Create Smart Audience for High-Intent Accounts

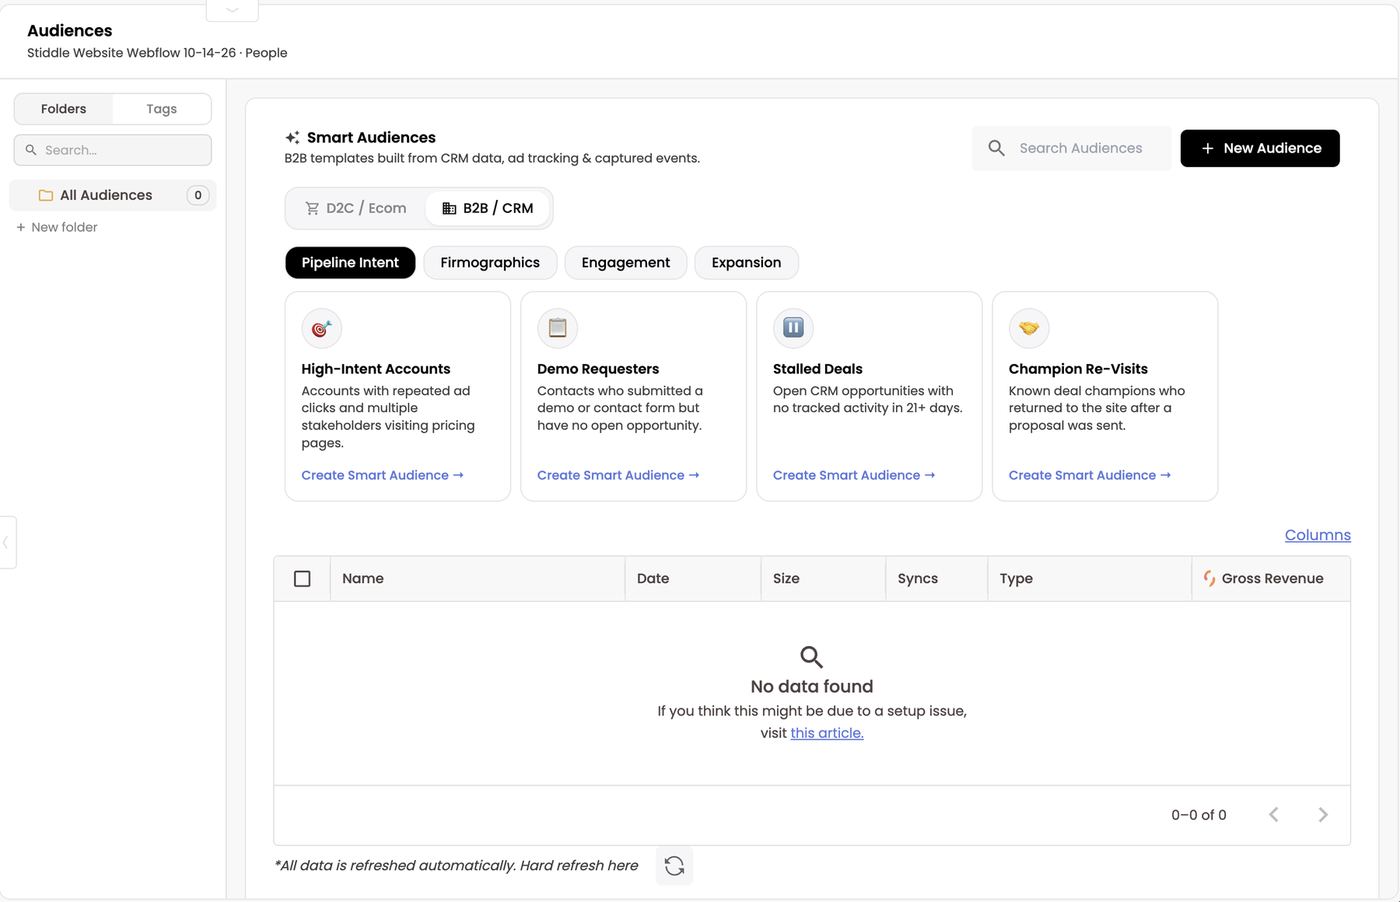(x=382, y=475)
